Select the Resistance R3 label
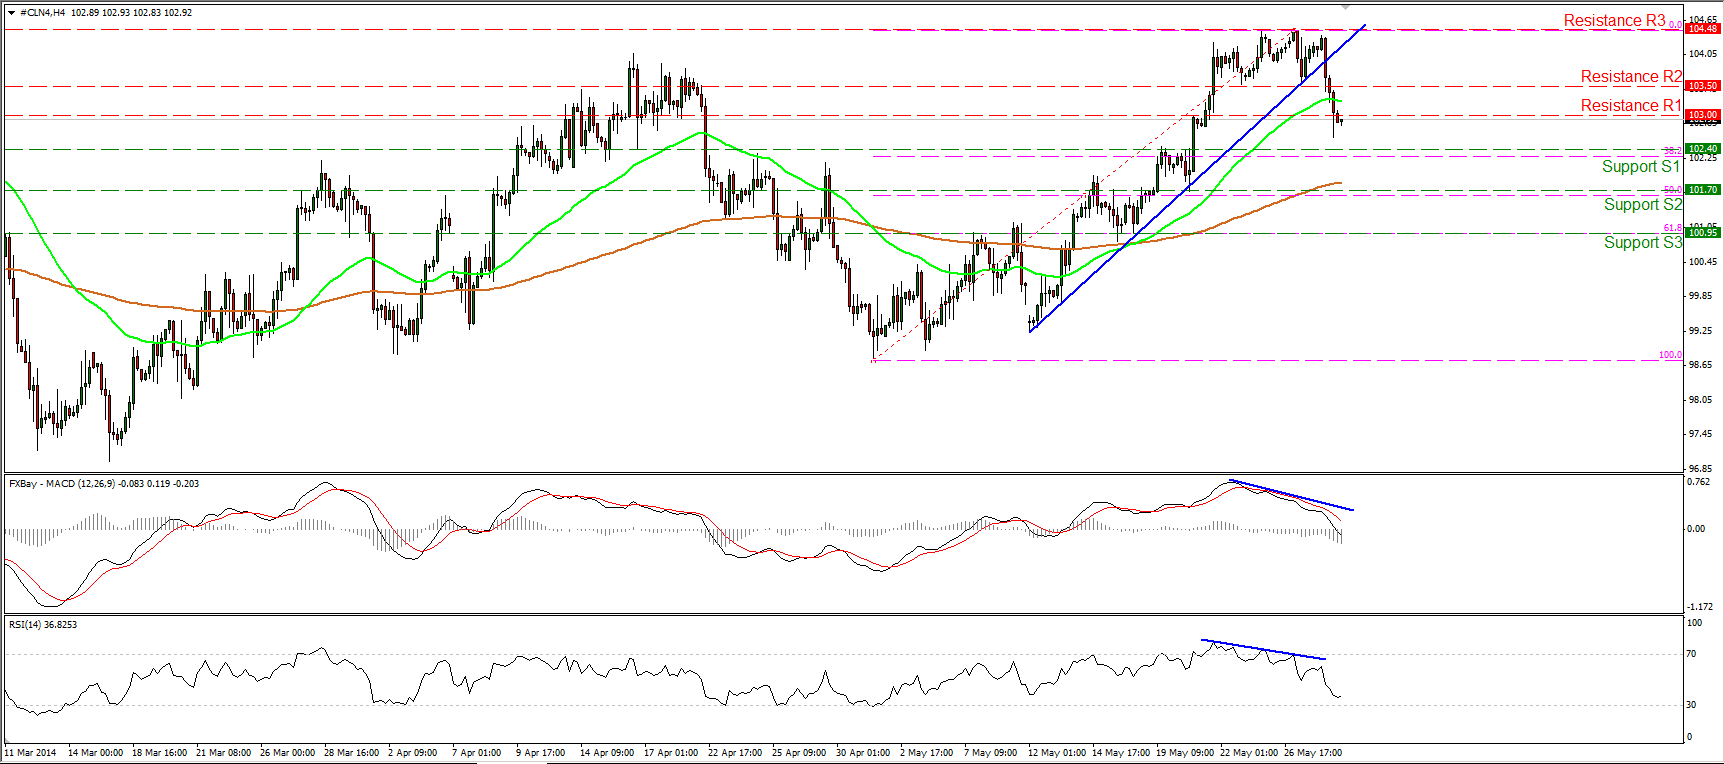 point(1614,21)
